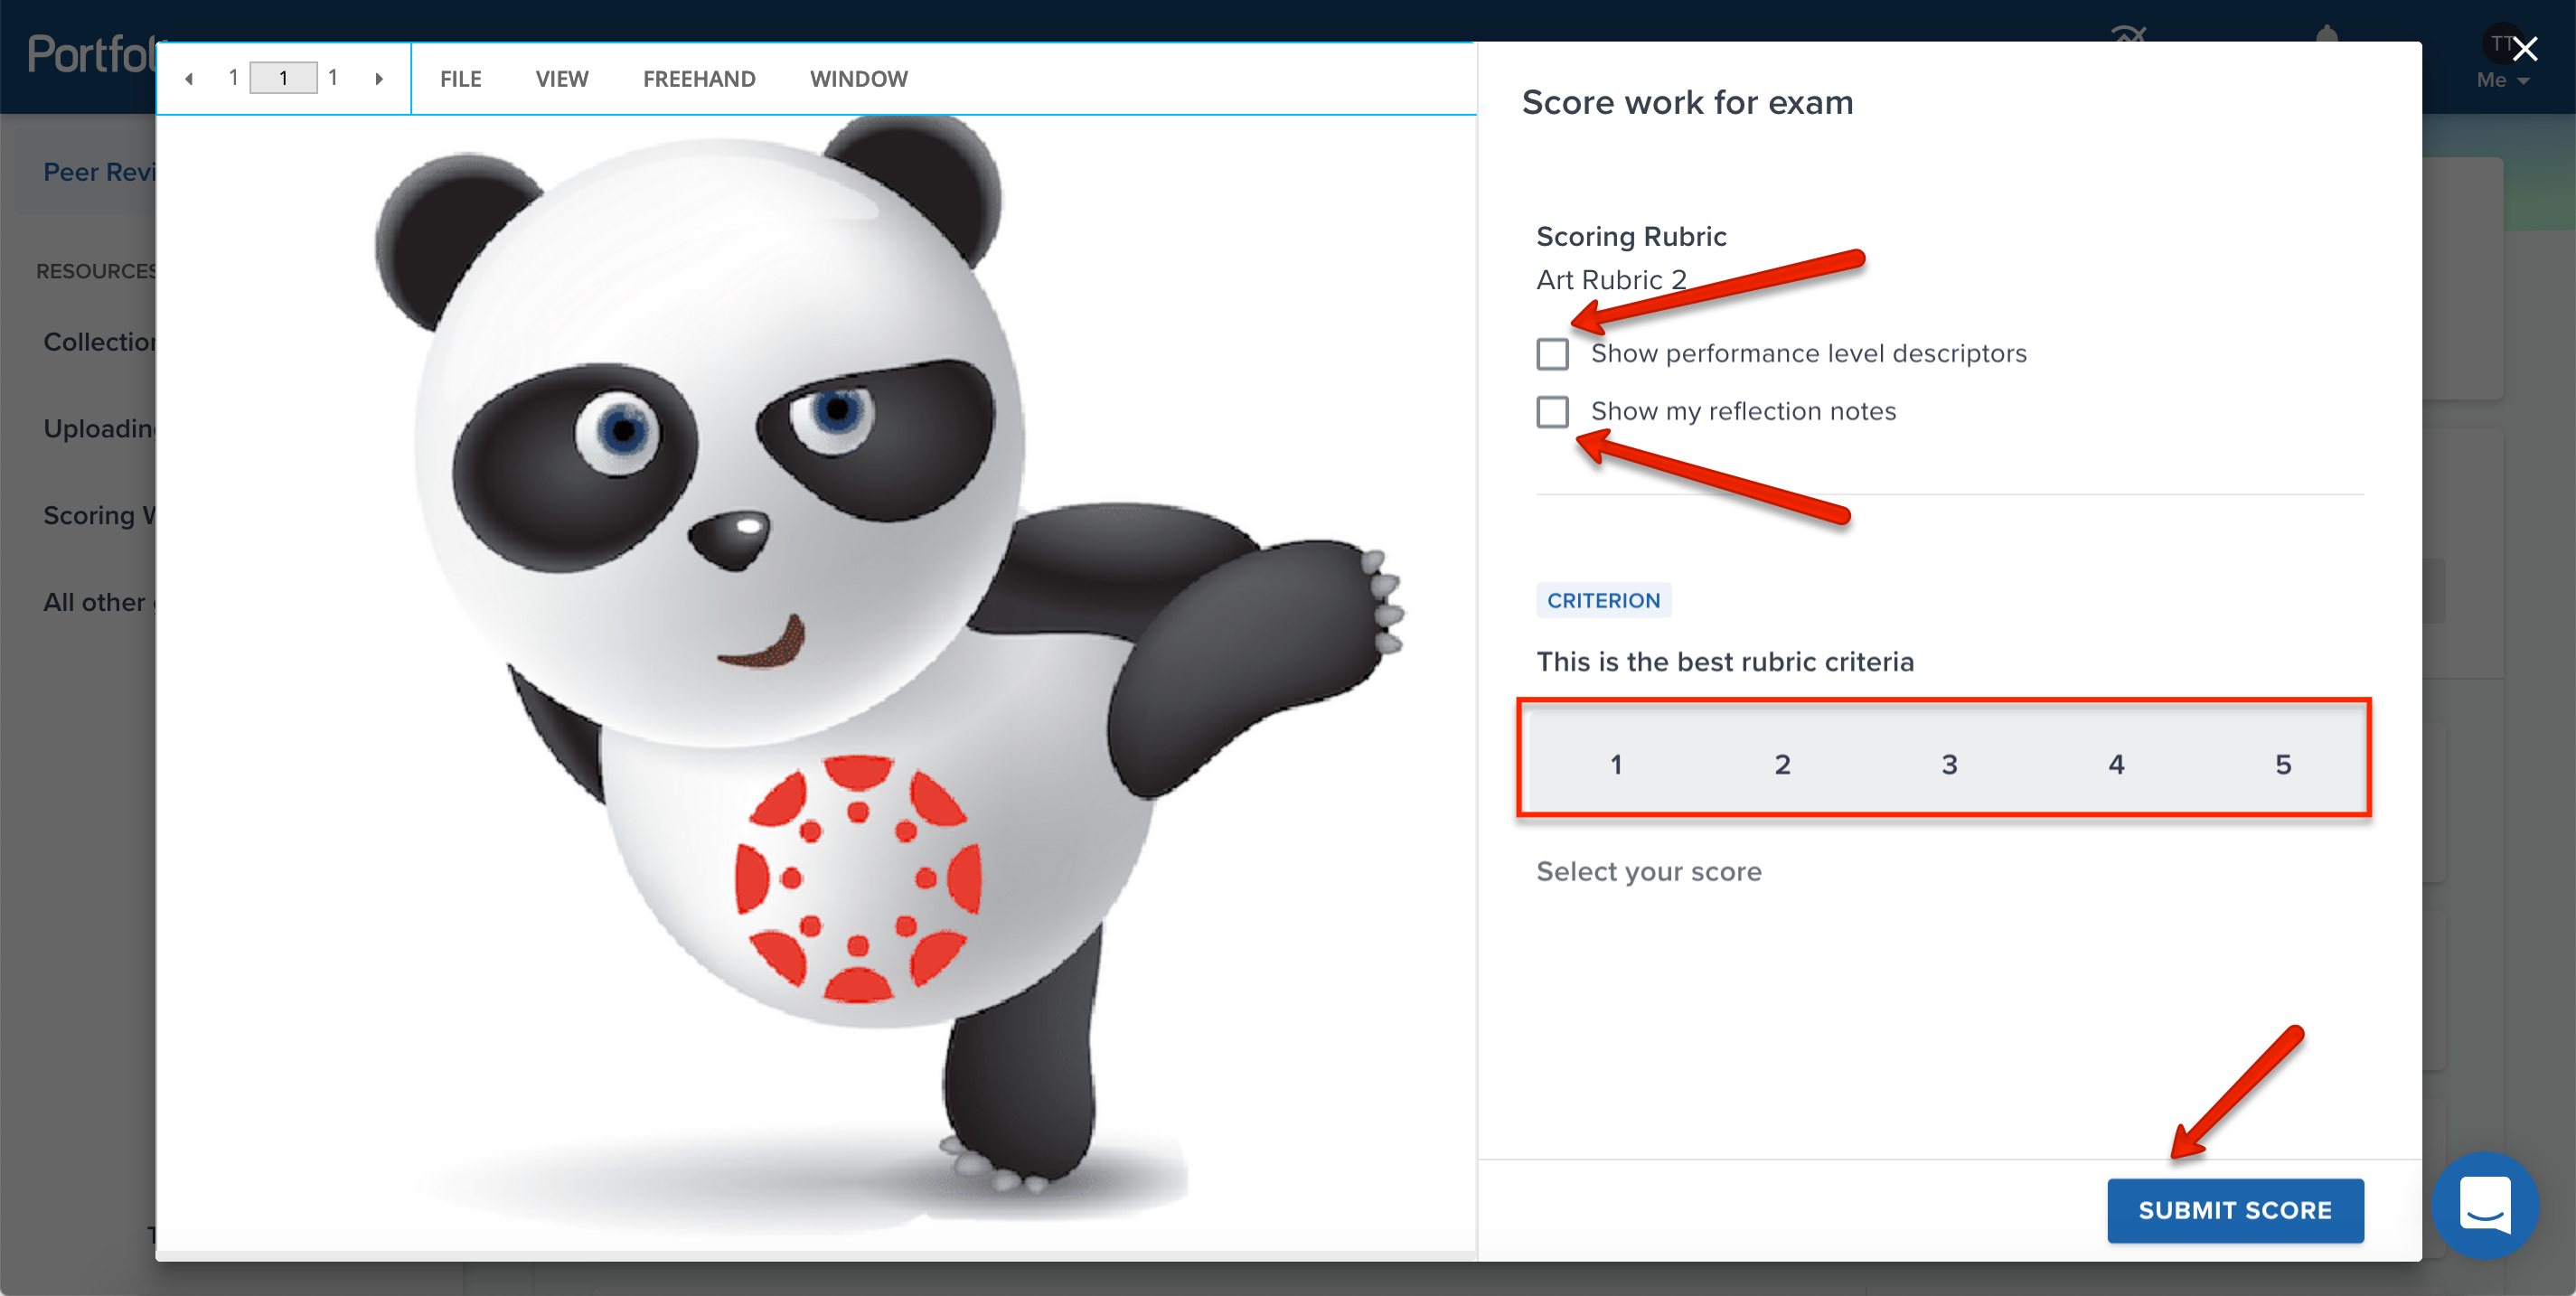Open the FREEHAND menu

[699, 79]
